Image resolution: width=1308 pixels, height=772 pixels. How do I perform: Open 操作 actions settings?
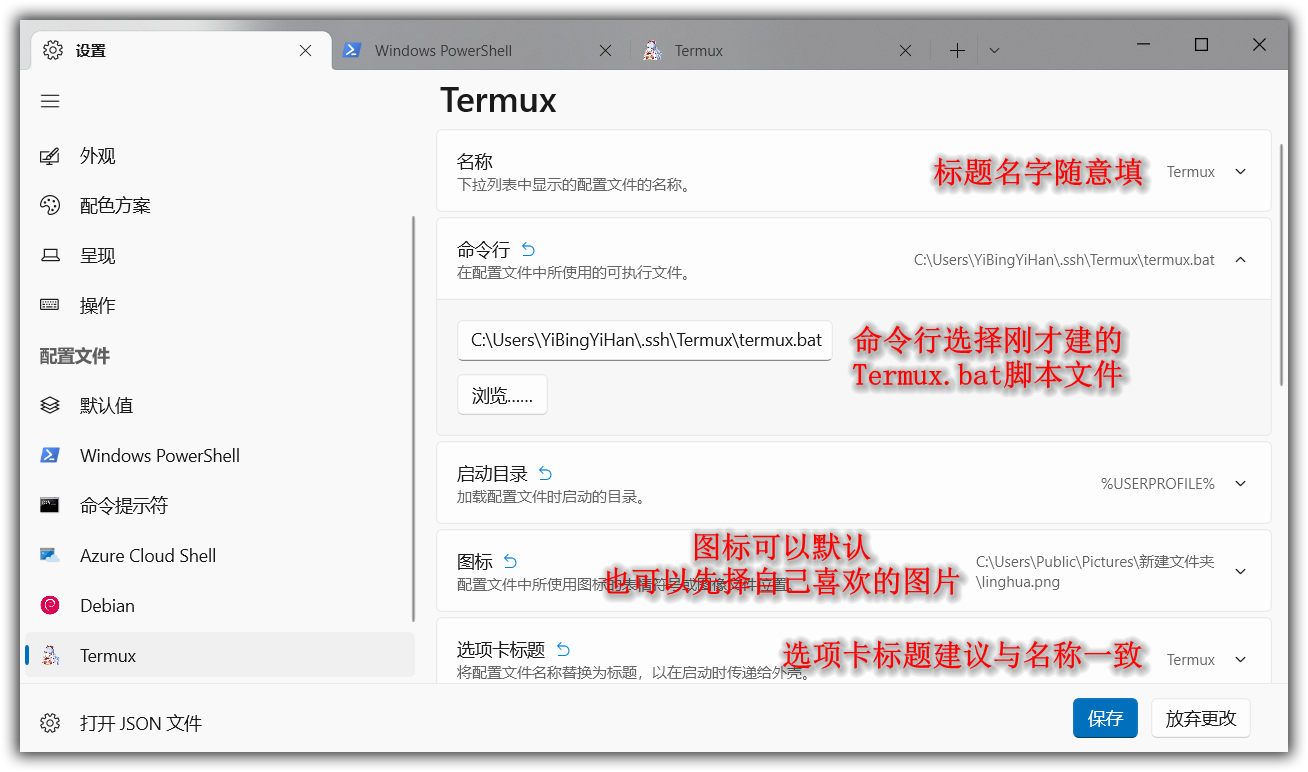tap(220, 306)
